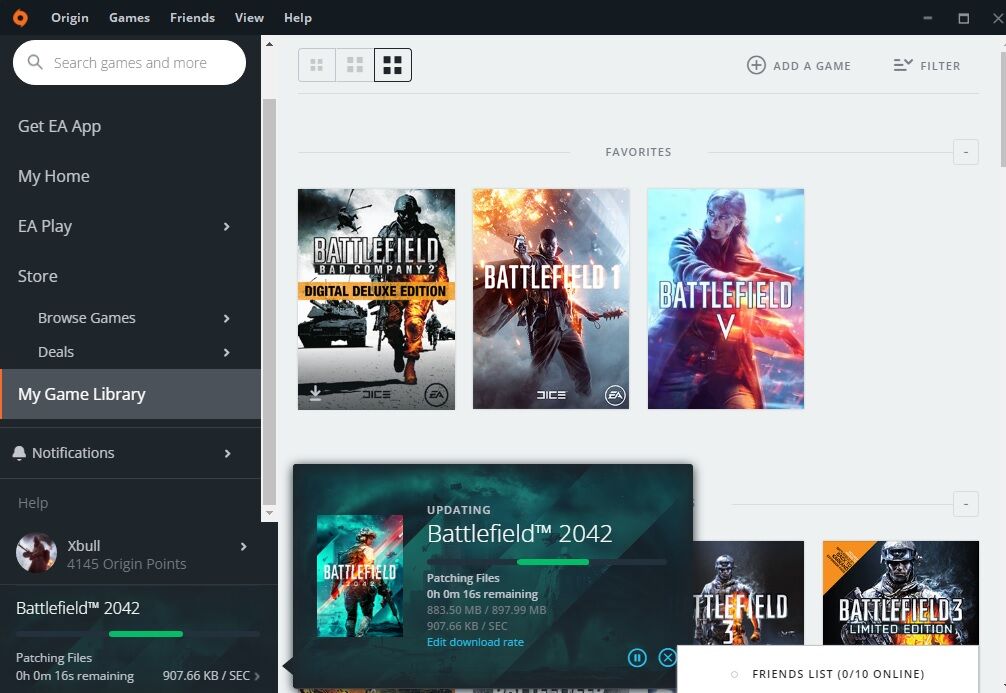Open the Store section

pos(38,276)
